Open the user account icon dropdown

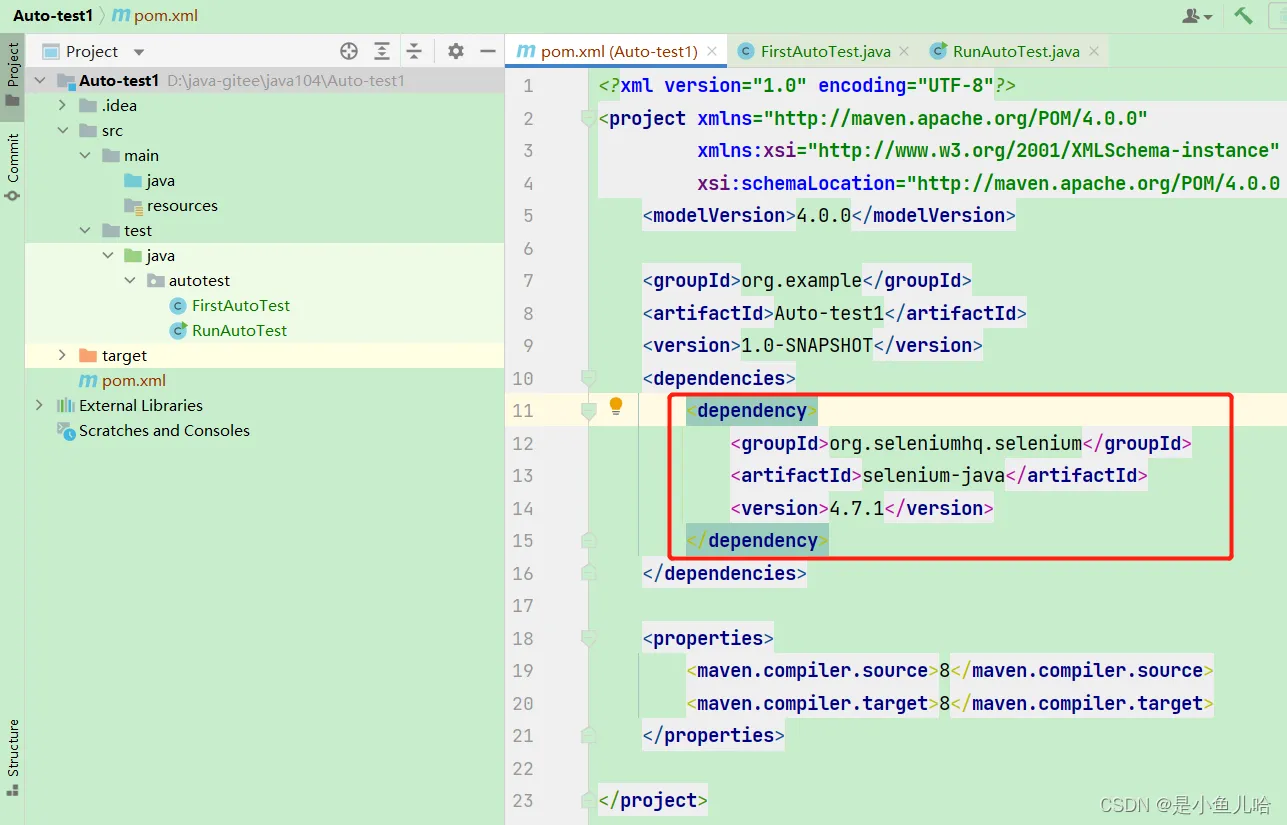pos(1197,16)
